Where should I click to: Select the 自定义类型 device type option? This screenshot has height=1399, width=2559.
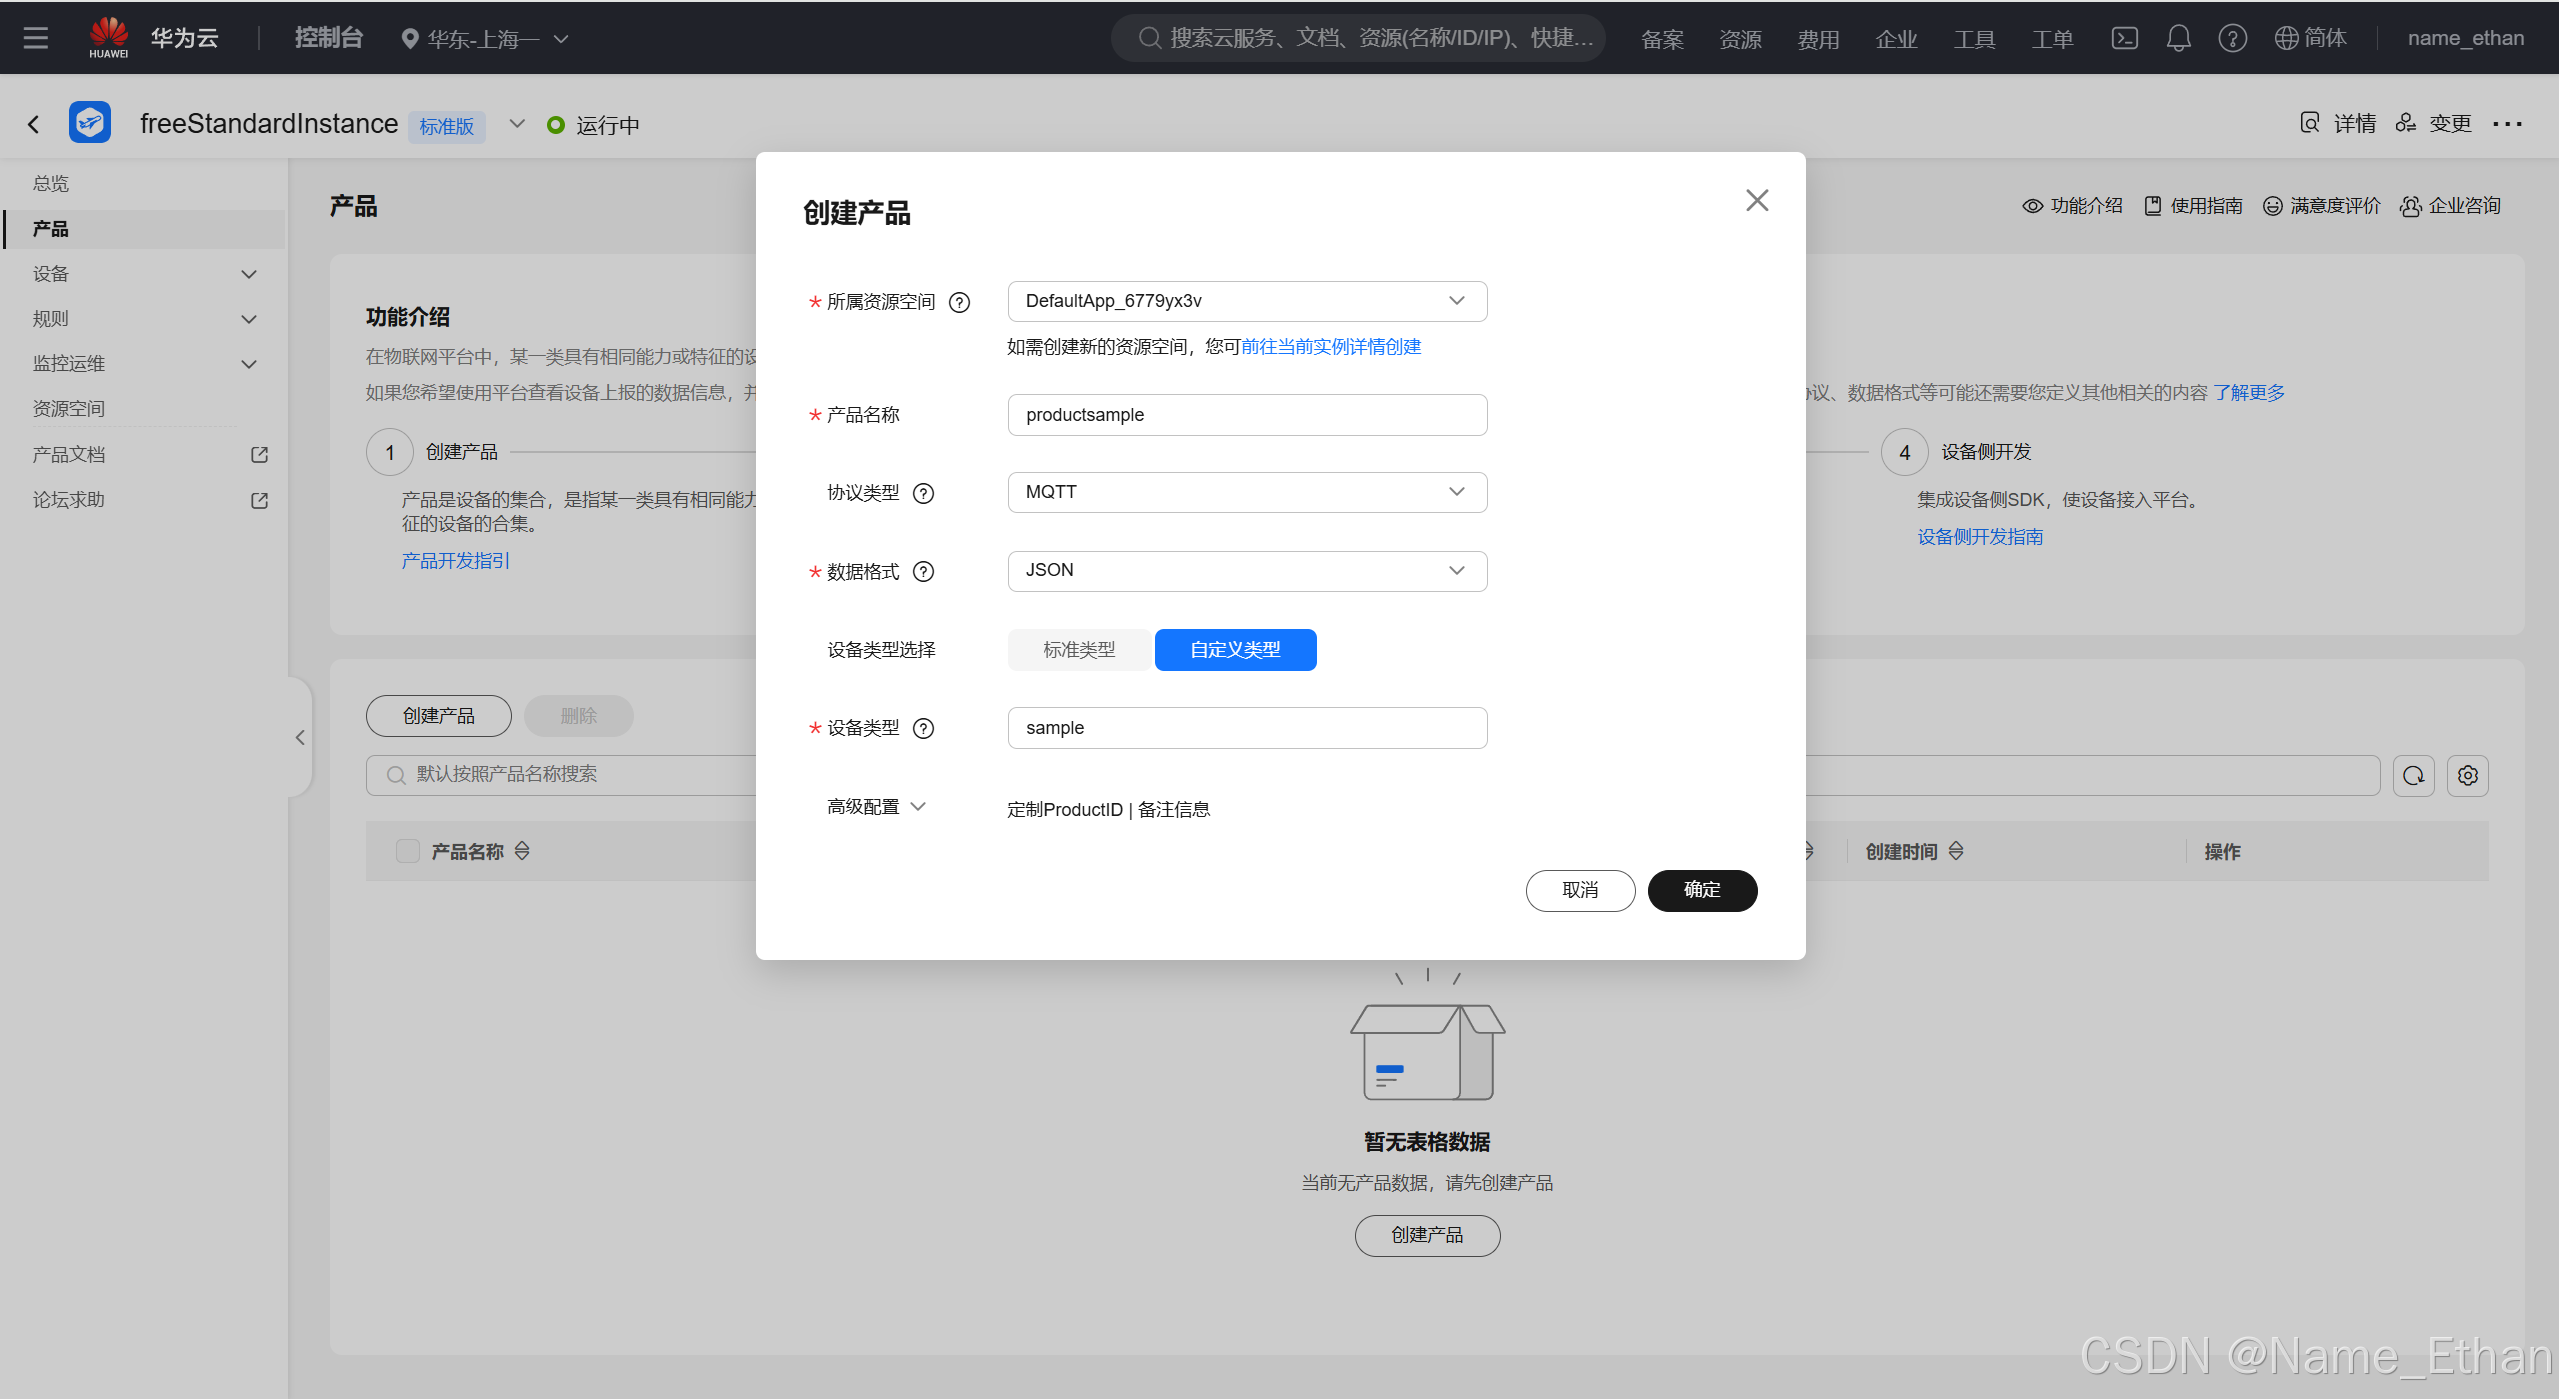[x=1235, y=650]
